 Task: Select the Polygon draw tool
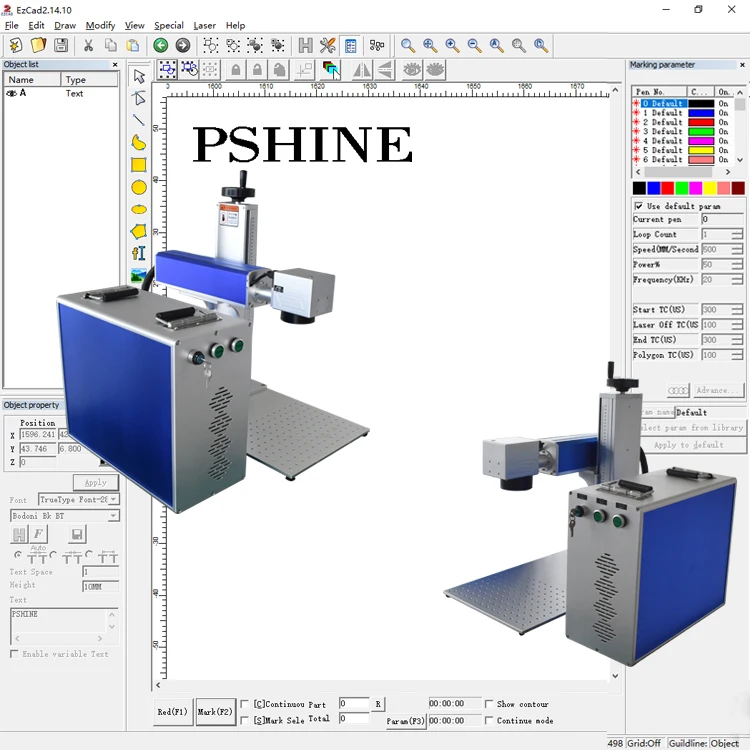click(x=139, y=232)
